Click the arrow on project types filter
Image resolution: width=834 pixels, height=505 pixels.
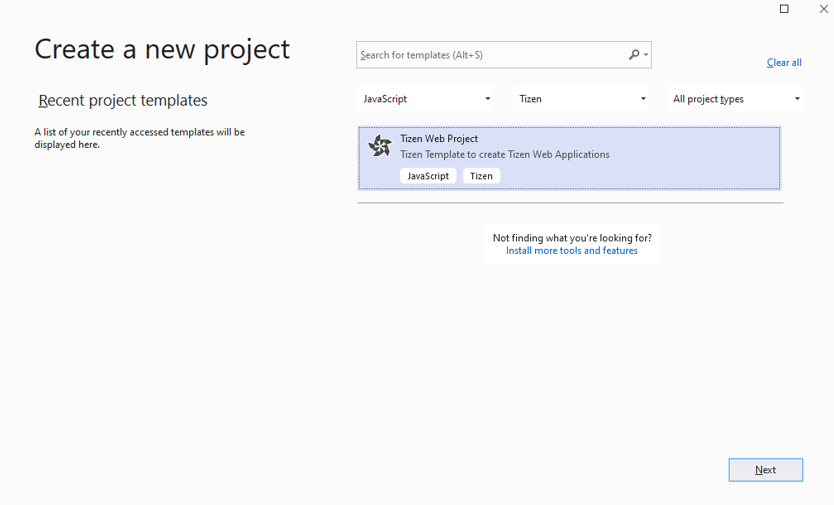tap(797, 99)
